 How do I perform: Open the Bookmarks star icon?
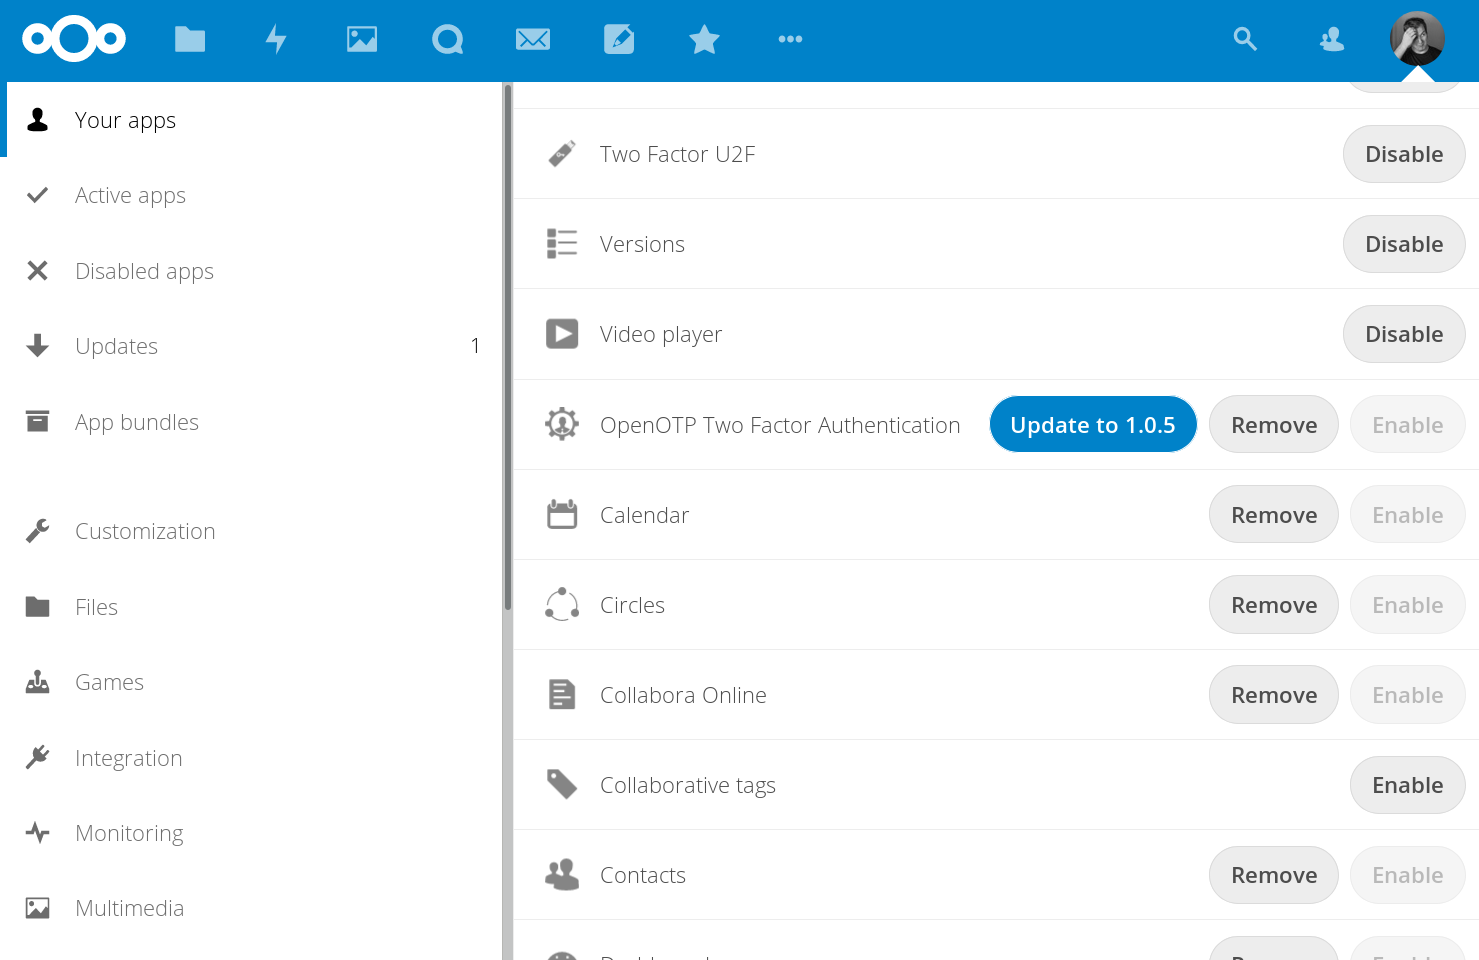(x=705, y=40)
